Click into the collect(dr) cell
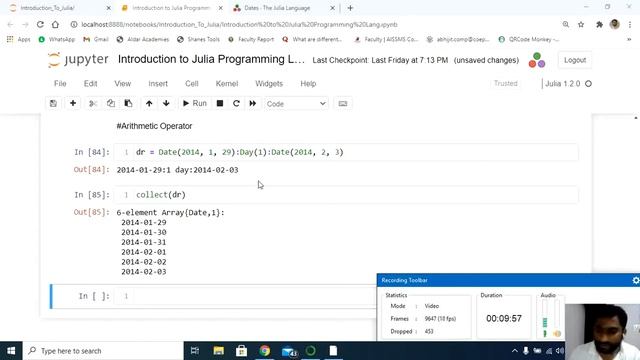Viewport: 640px width, 360px height. point(346,195)
